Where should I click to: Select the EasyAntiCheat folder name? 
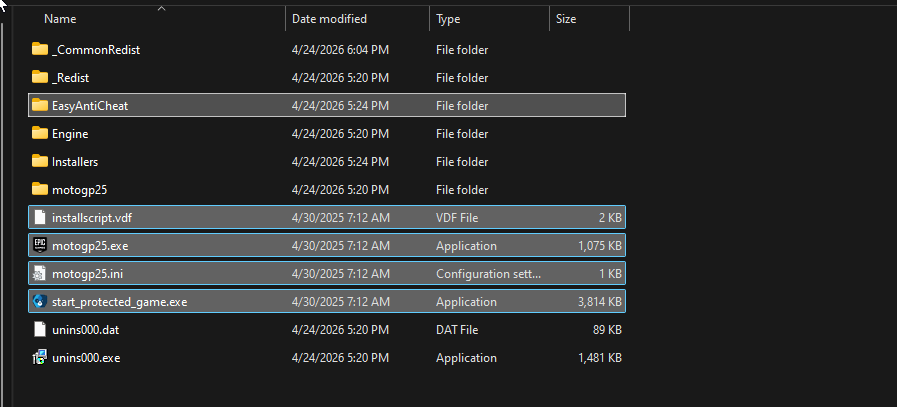pyautogui.click(x=90, y=106)
